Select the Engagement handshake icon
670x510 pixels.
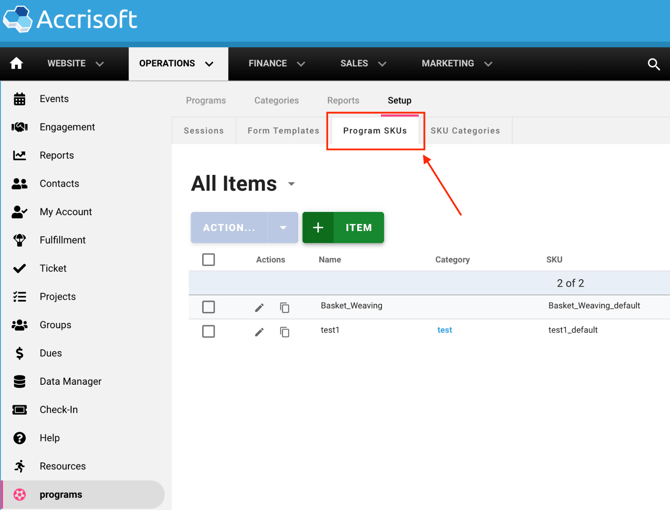pos(19,127)
